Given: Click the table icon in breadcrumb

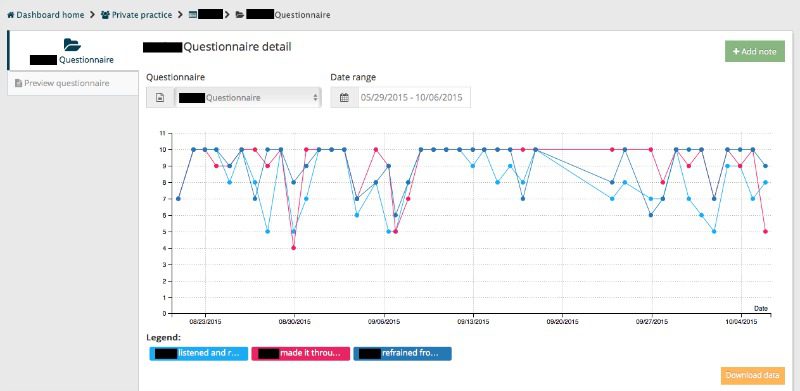Looking at the screenshot, I should (x=193, y=15).
